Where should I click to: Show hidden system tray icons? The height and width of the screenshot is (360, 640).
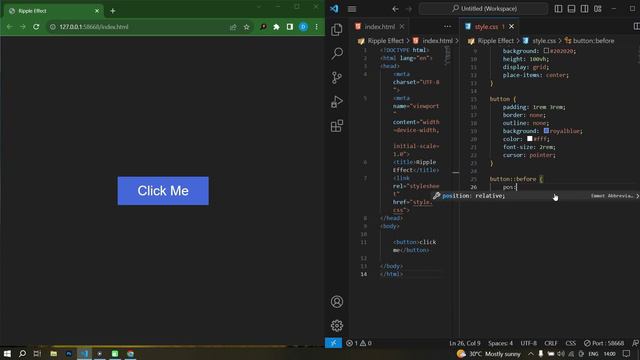[x=531, y=353]
